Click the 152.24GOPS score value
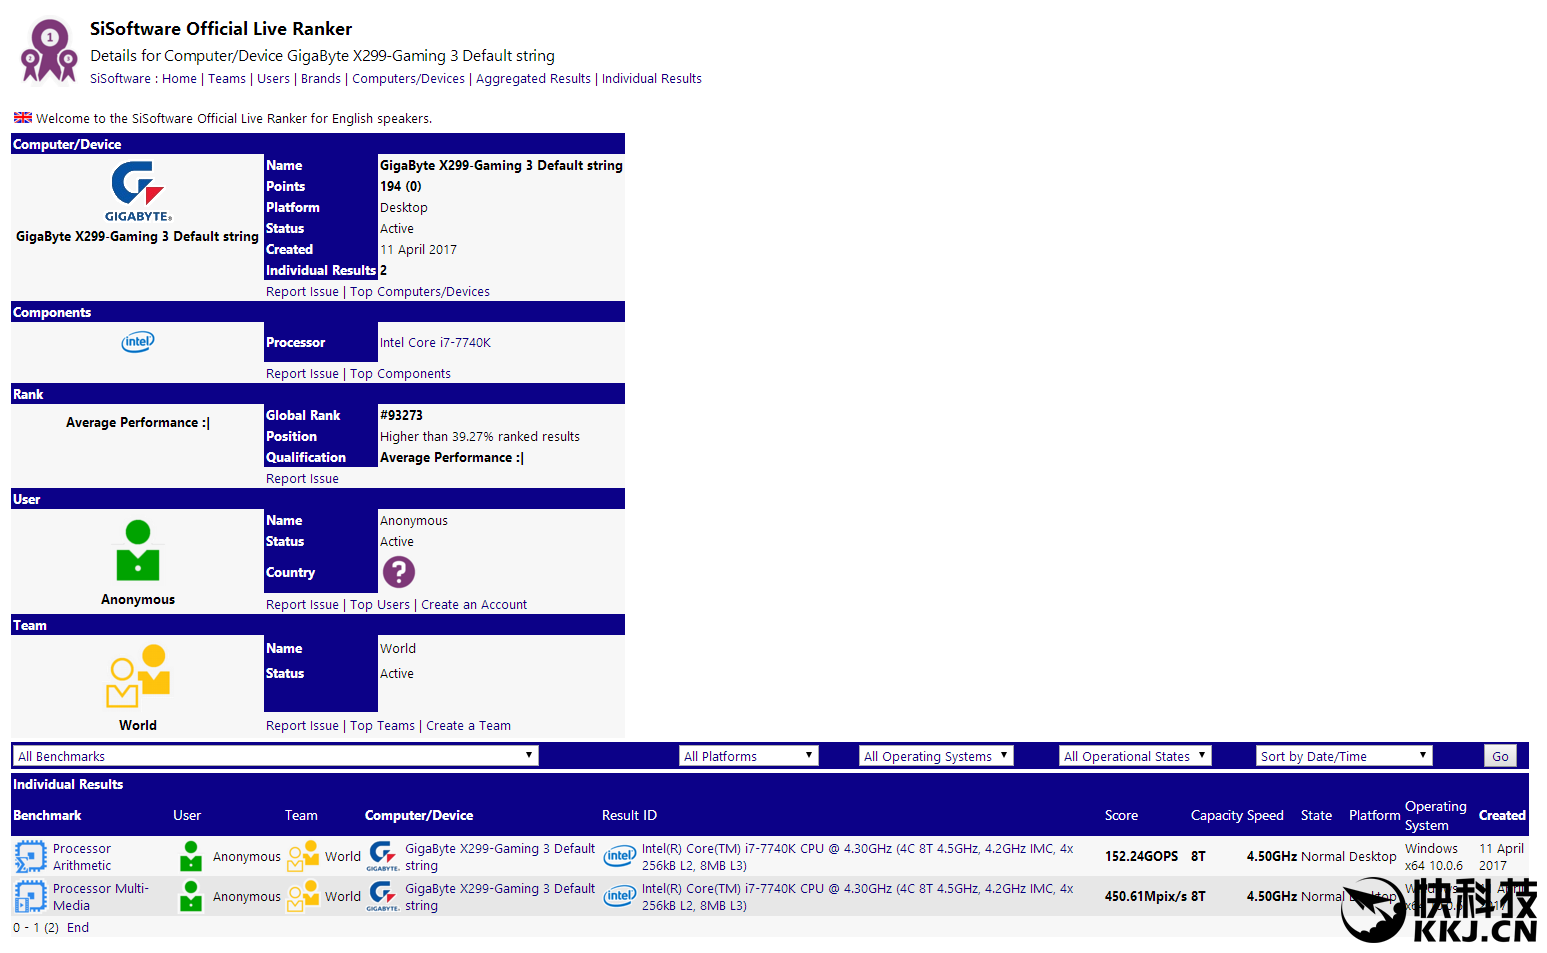Image resolution: width=1547 pixels, height=953 pixels. (1141, 857)
